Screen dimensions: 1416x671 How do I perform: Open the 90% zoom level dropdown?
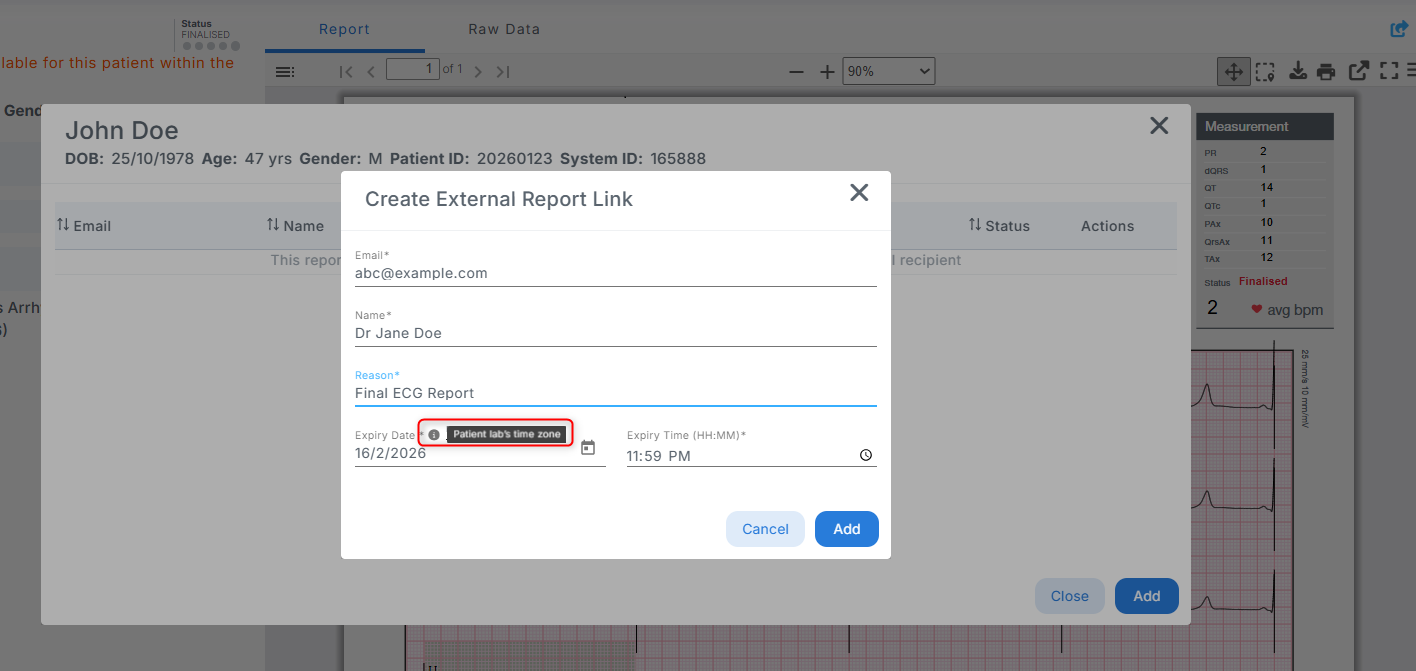pos(887,70)
